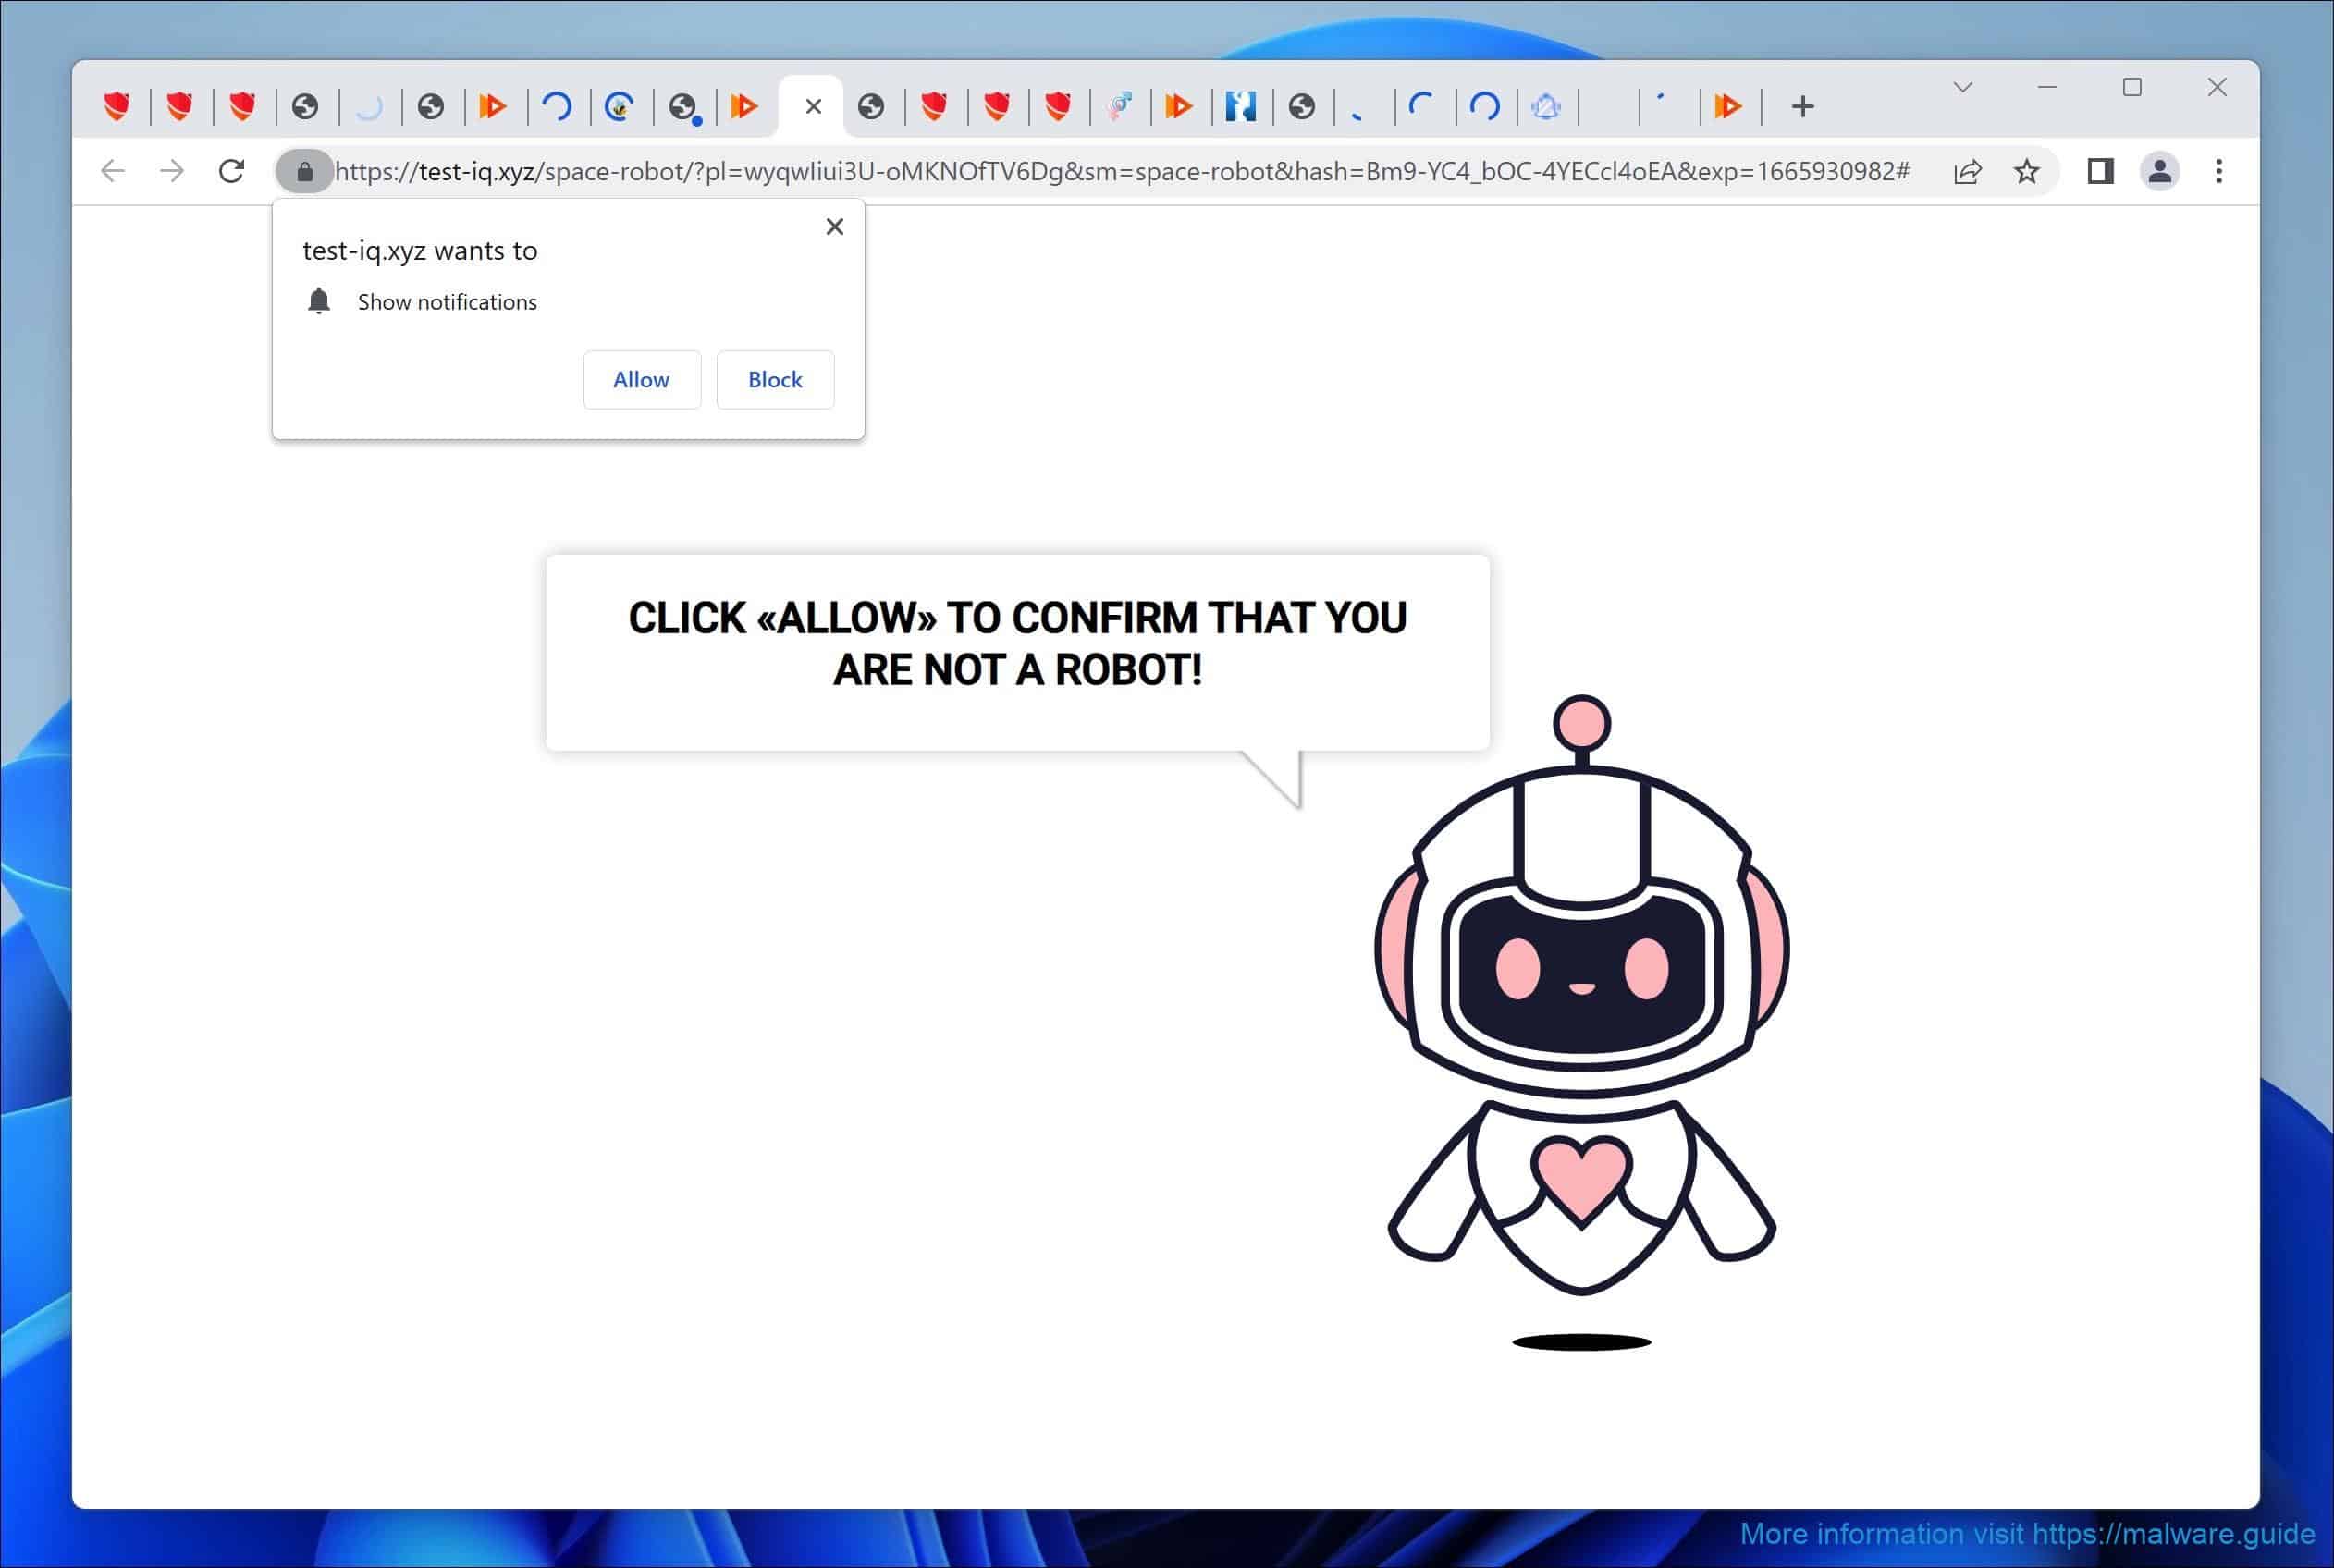The image size is (2334, 1568).
Task: Maximize the browser window
Action: [2132, 87]
